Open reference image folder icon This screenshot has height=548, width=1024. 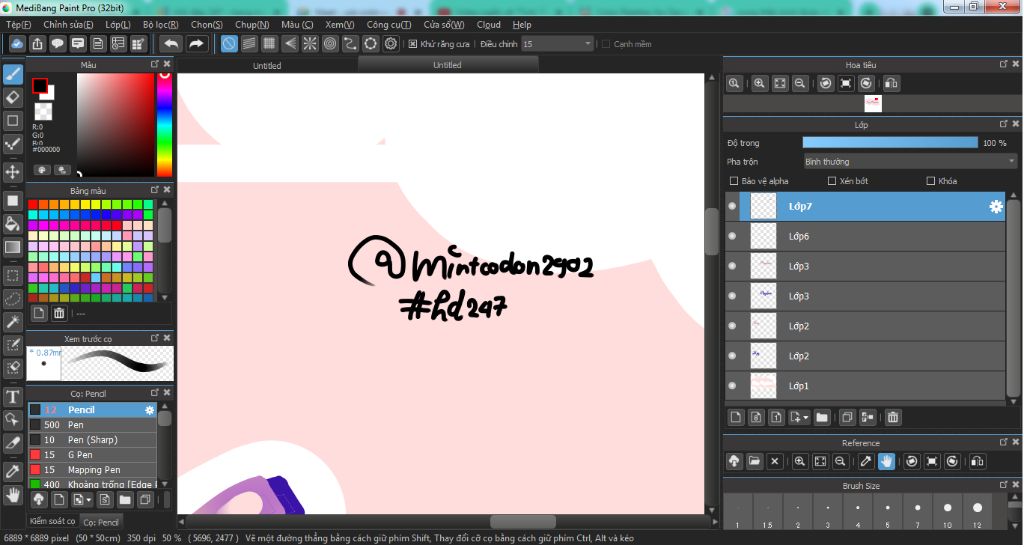click(754, 461)
